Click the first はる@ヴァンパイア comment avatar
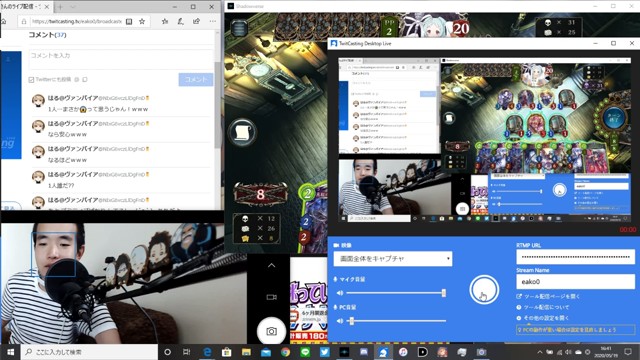Image resolution: width=640 pixels, height=360 pixels. pyautogui.click(x=38, y=101)
